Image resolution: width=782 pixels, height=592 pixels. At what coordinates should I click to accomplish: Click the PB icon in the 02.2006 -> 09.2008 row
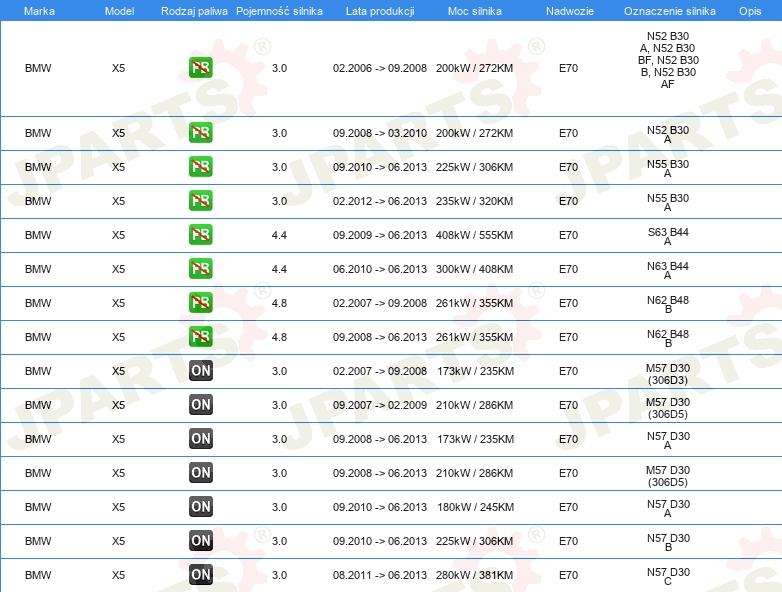[x=201, y=68]
